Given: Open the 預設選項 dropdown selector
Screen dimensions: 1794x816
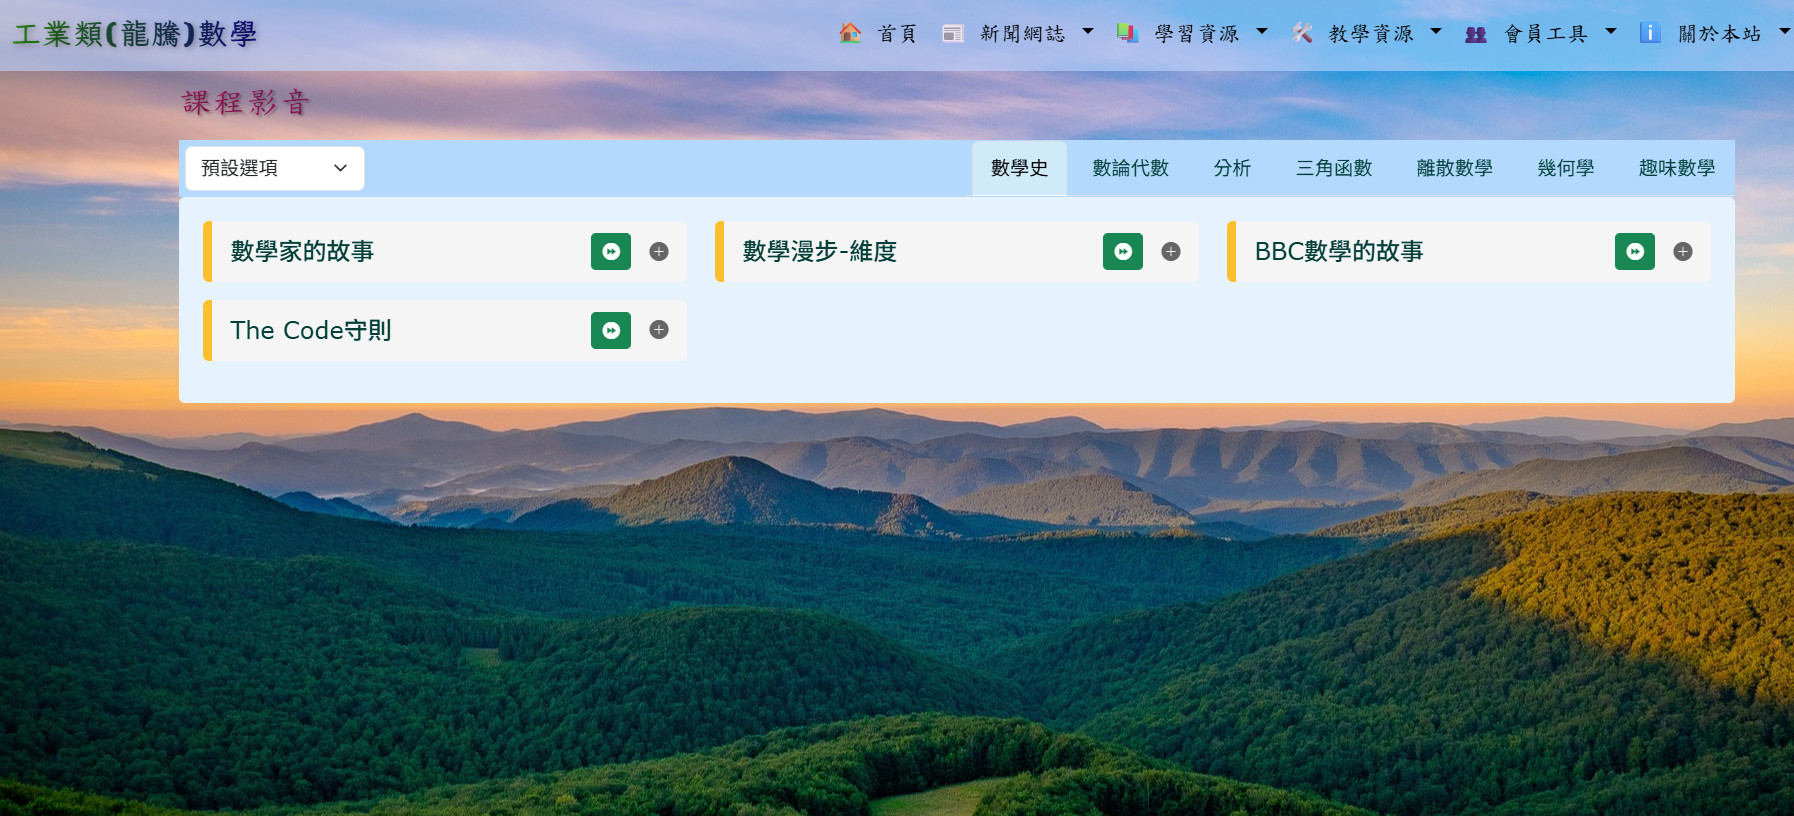Looking at the screenshot, I should (x=274, y=168).
